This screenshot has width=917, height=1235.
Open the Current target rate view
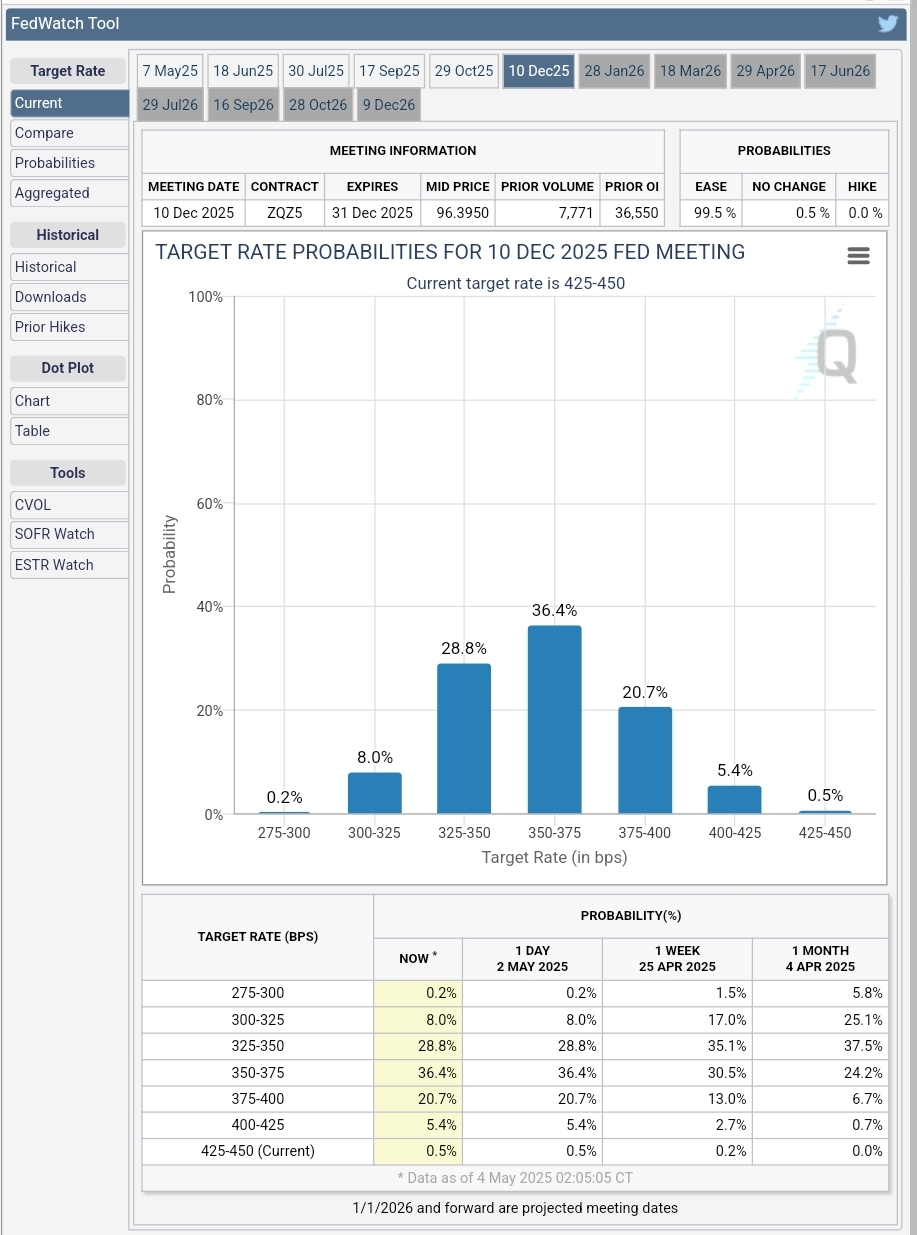70,103
